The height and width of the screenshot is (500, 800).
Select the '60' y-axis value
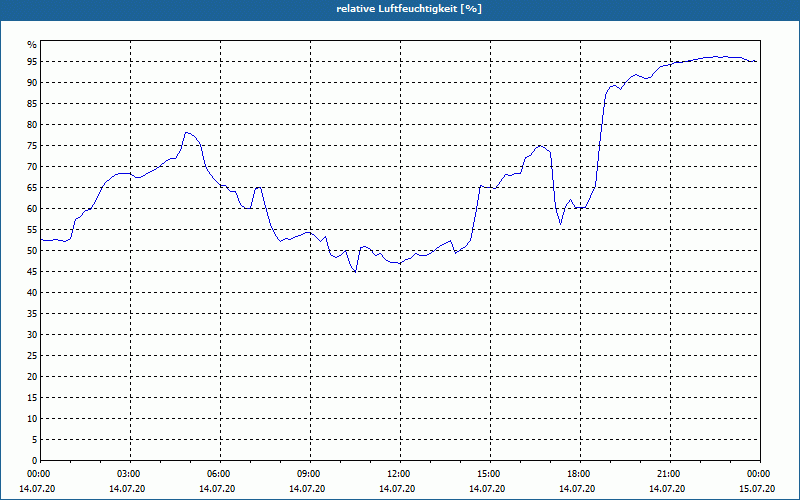[32, 209]
